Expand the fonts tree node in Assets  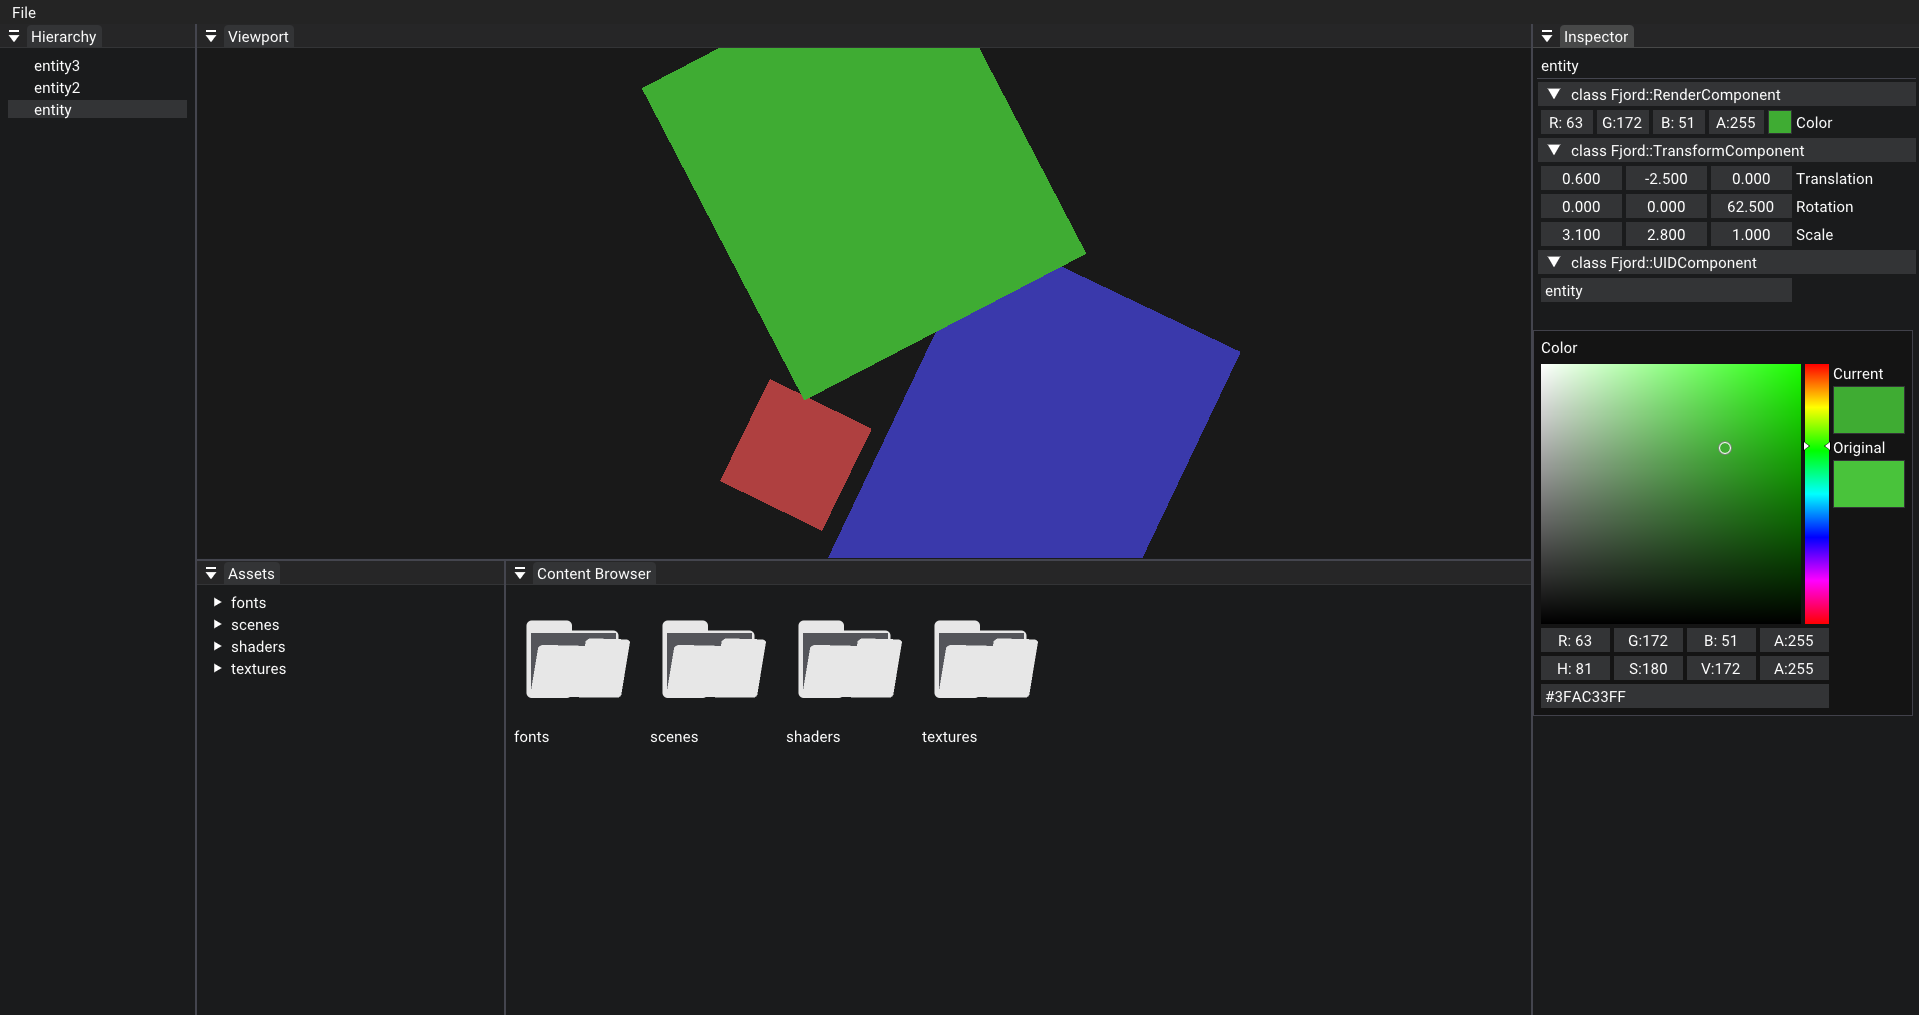point(217,603)
